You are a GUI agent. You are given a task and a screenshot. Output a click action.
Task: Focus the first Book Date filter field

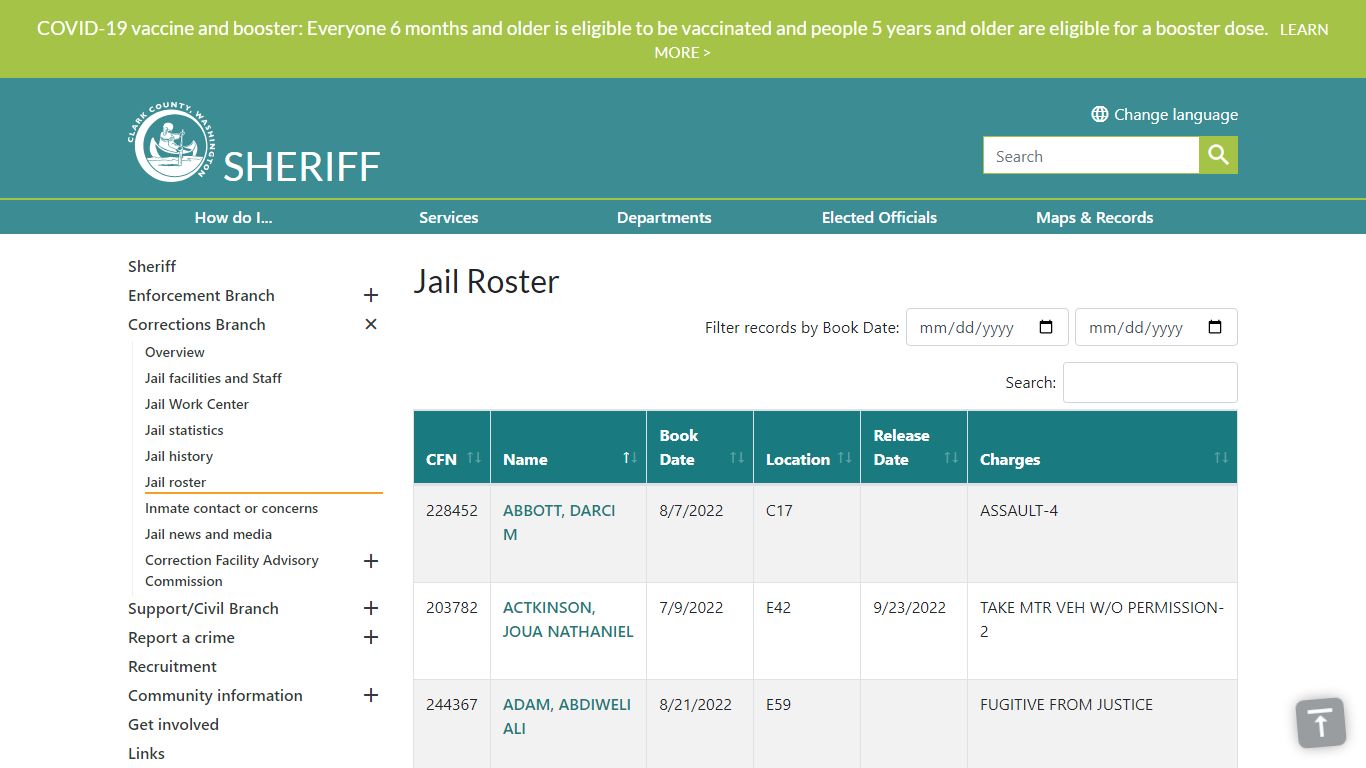(x=987, y=327)
